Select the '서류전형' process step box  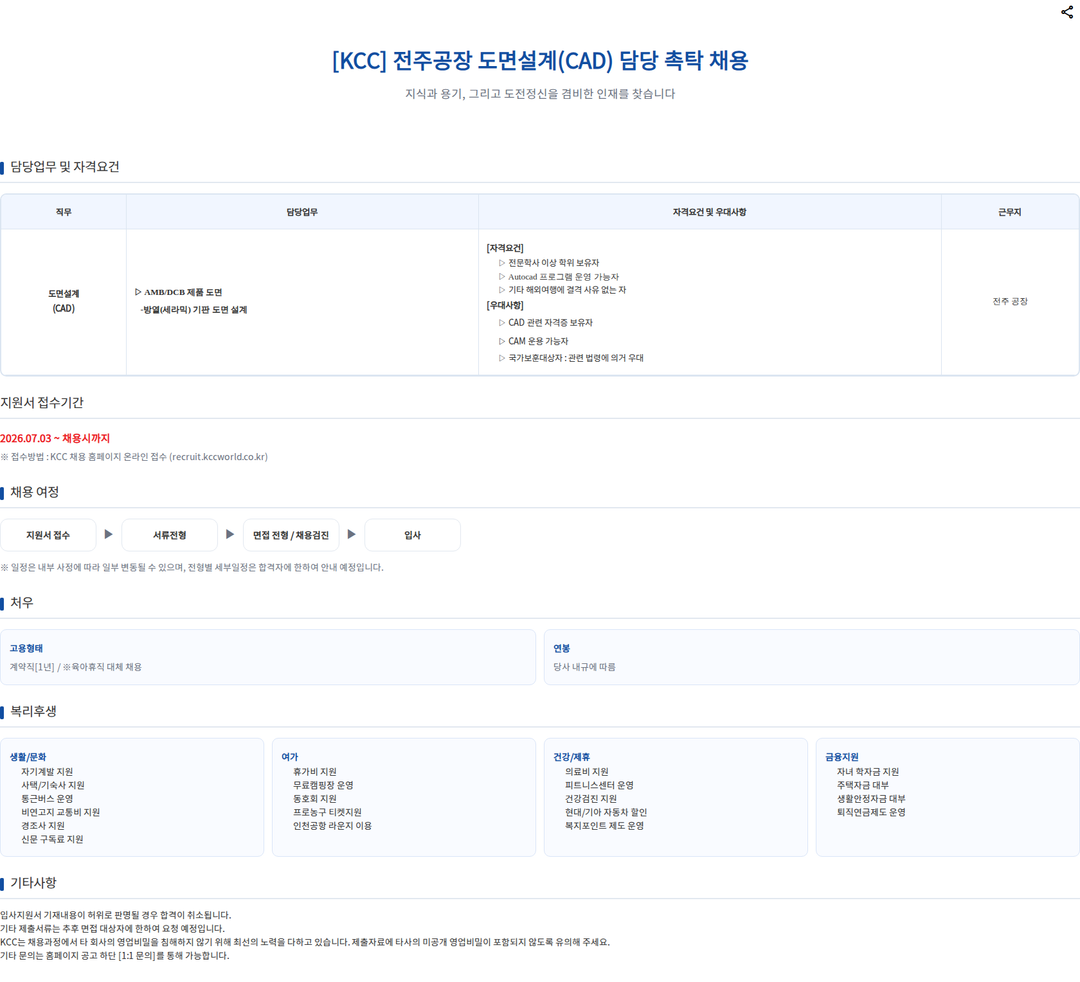[x=169, y=535]
